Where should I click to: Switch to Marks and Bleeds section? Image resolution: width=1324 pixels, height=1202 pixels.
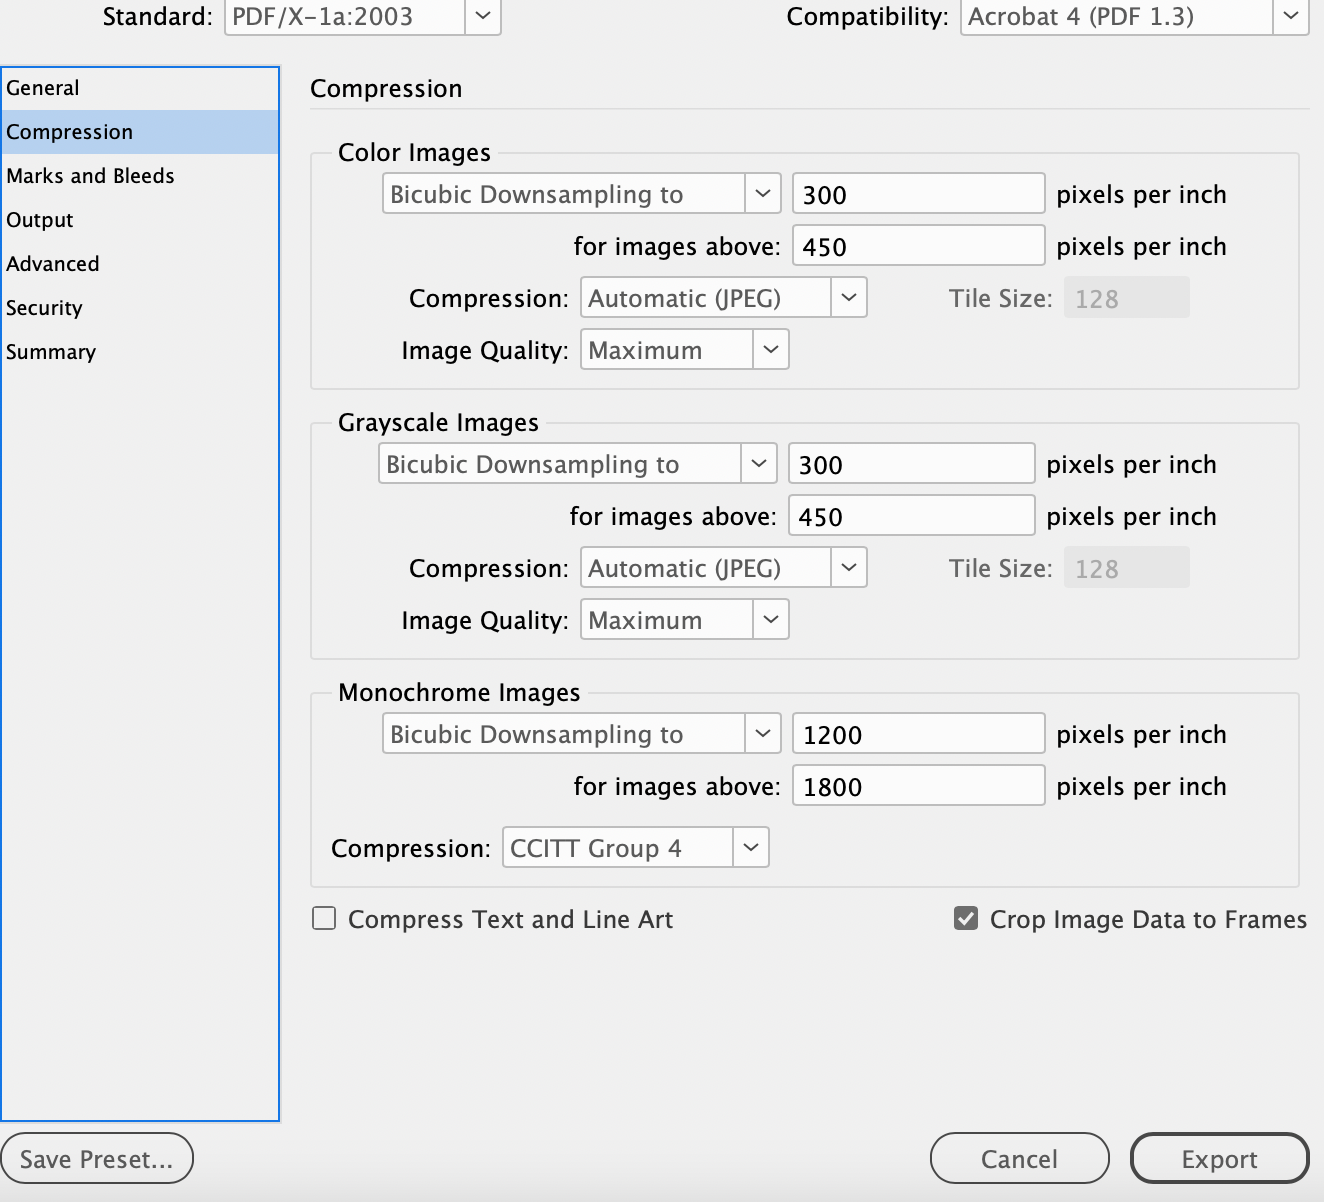click(x=90, y=176)
